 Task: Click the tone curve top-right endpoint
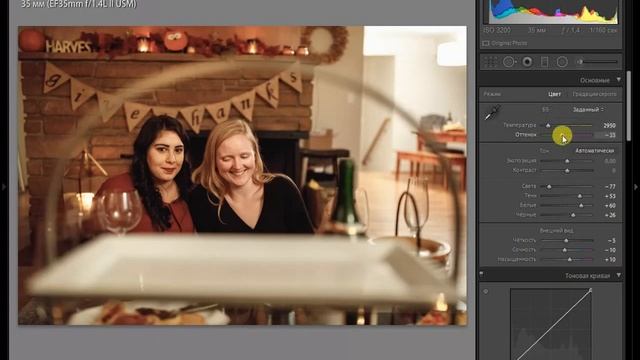click(x=590, y=290)
